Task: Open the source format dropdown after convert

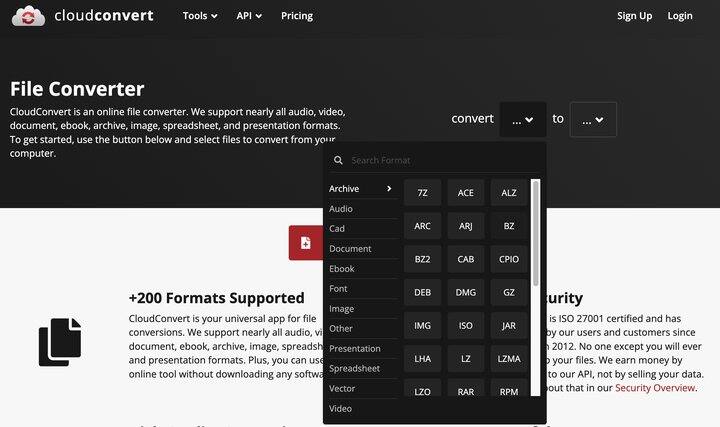Action: (523, 119)
